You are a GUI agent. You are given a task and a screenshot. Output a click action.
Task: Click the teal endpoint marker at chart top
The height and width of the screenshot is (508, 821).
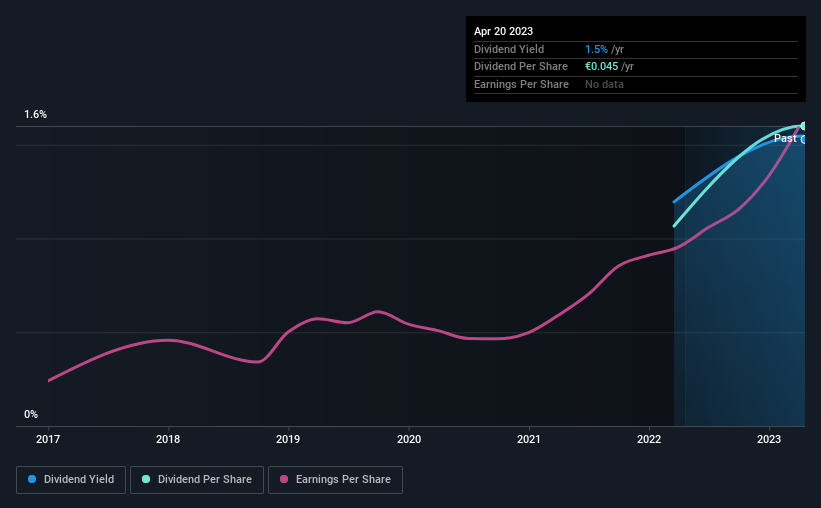[x=803, y=126]
